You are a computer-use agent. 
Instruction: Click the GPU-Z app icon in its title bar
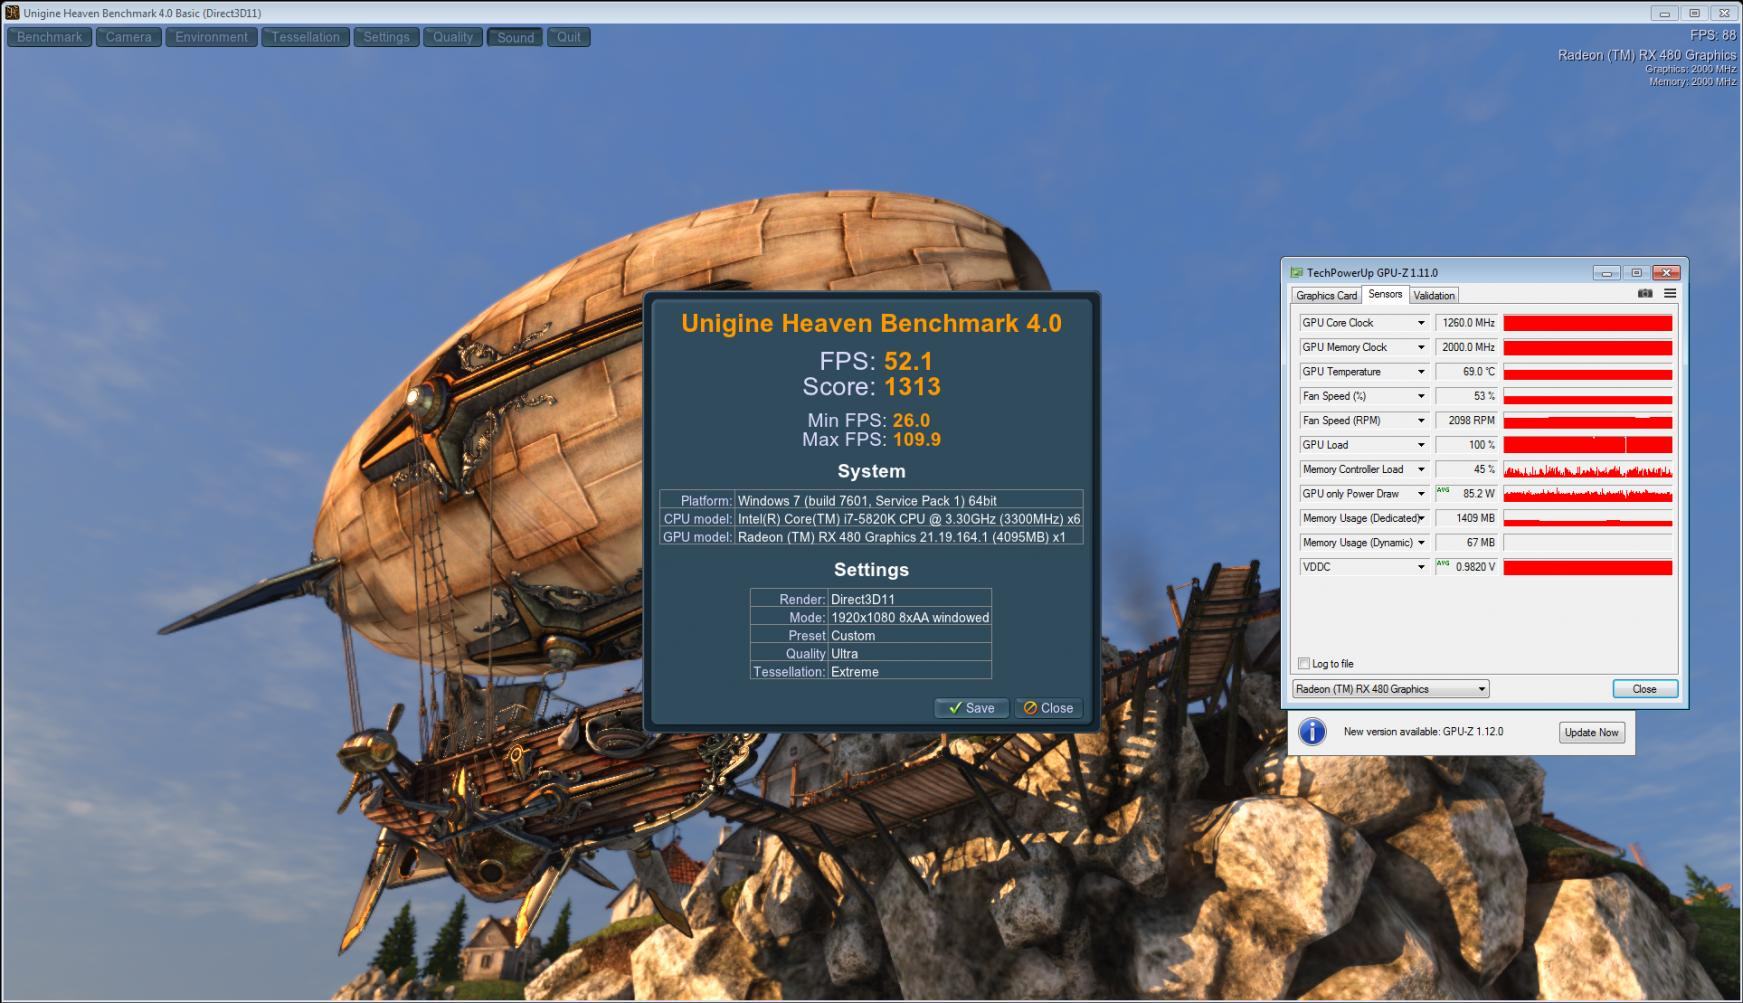click(1296, 272)
